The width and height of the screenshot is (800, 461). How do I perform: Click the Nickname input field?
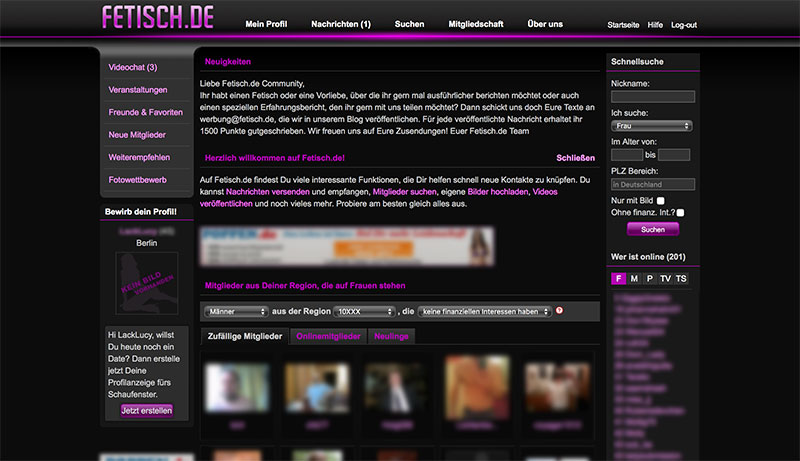coord(652,97)
